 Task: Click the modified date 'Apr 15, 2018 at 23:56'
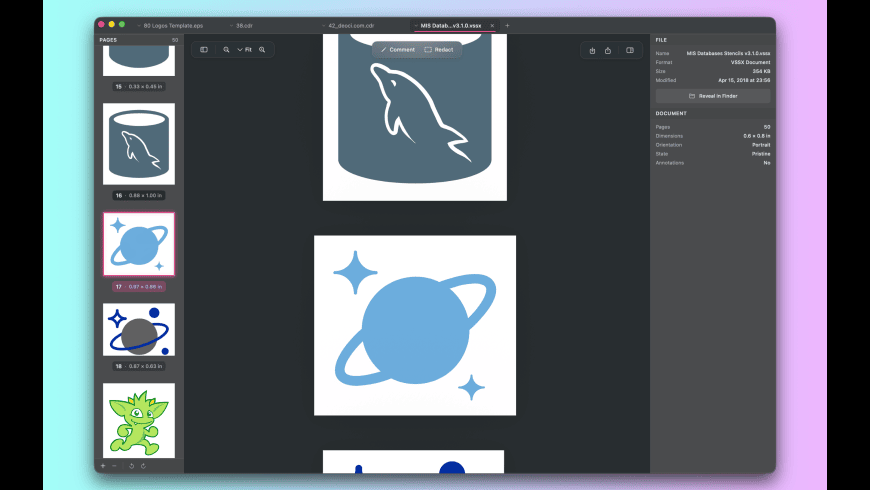744,80
